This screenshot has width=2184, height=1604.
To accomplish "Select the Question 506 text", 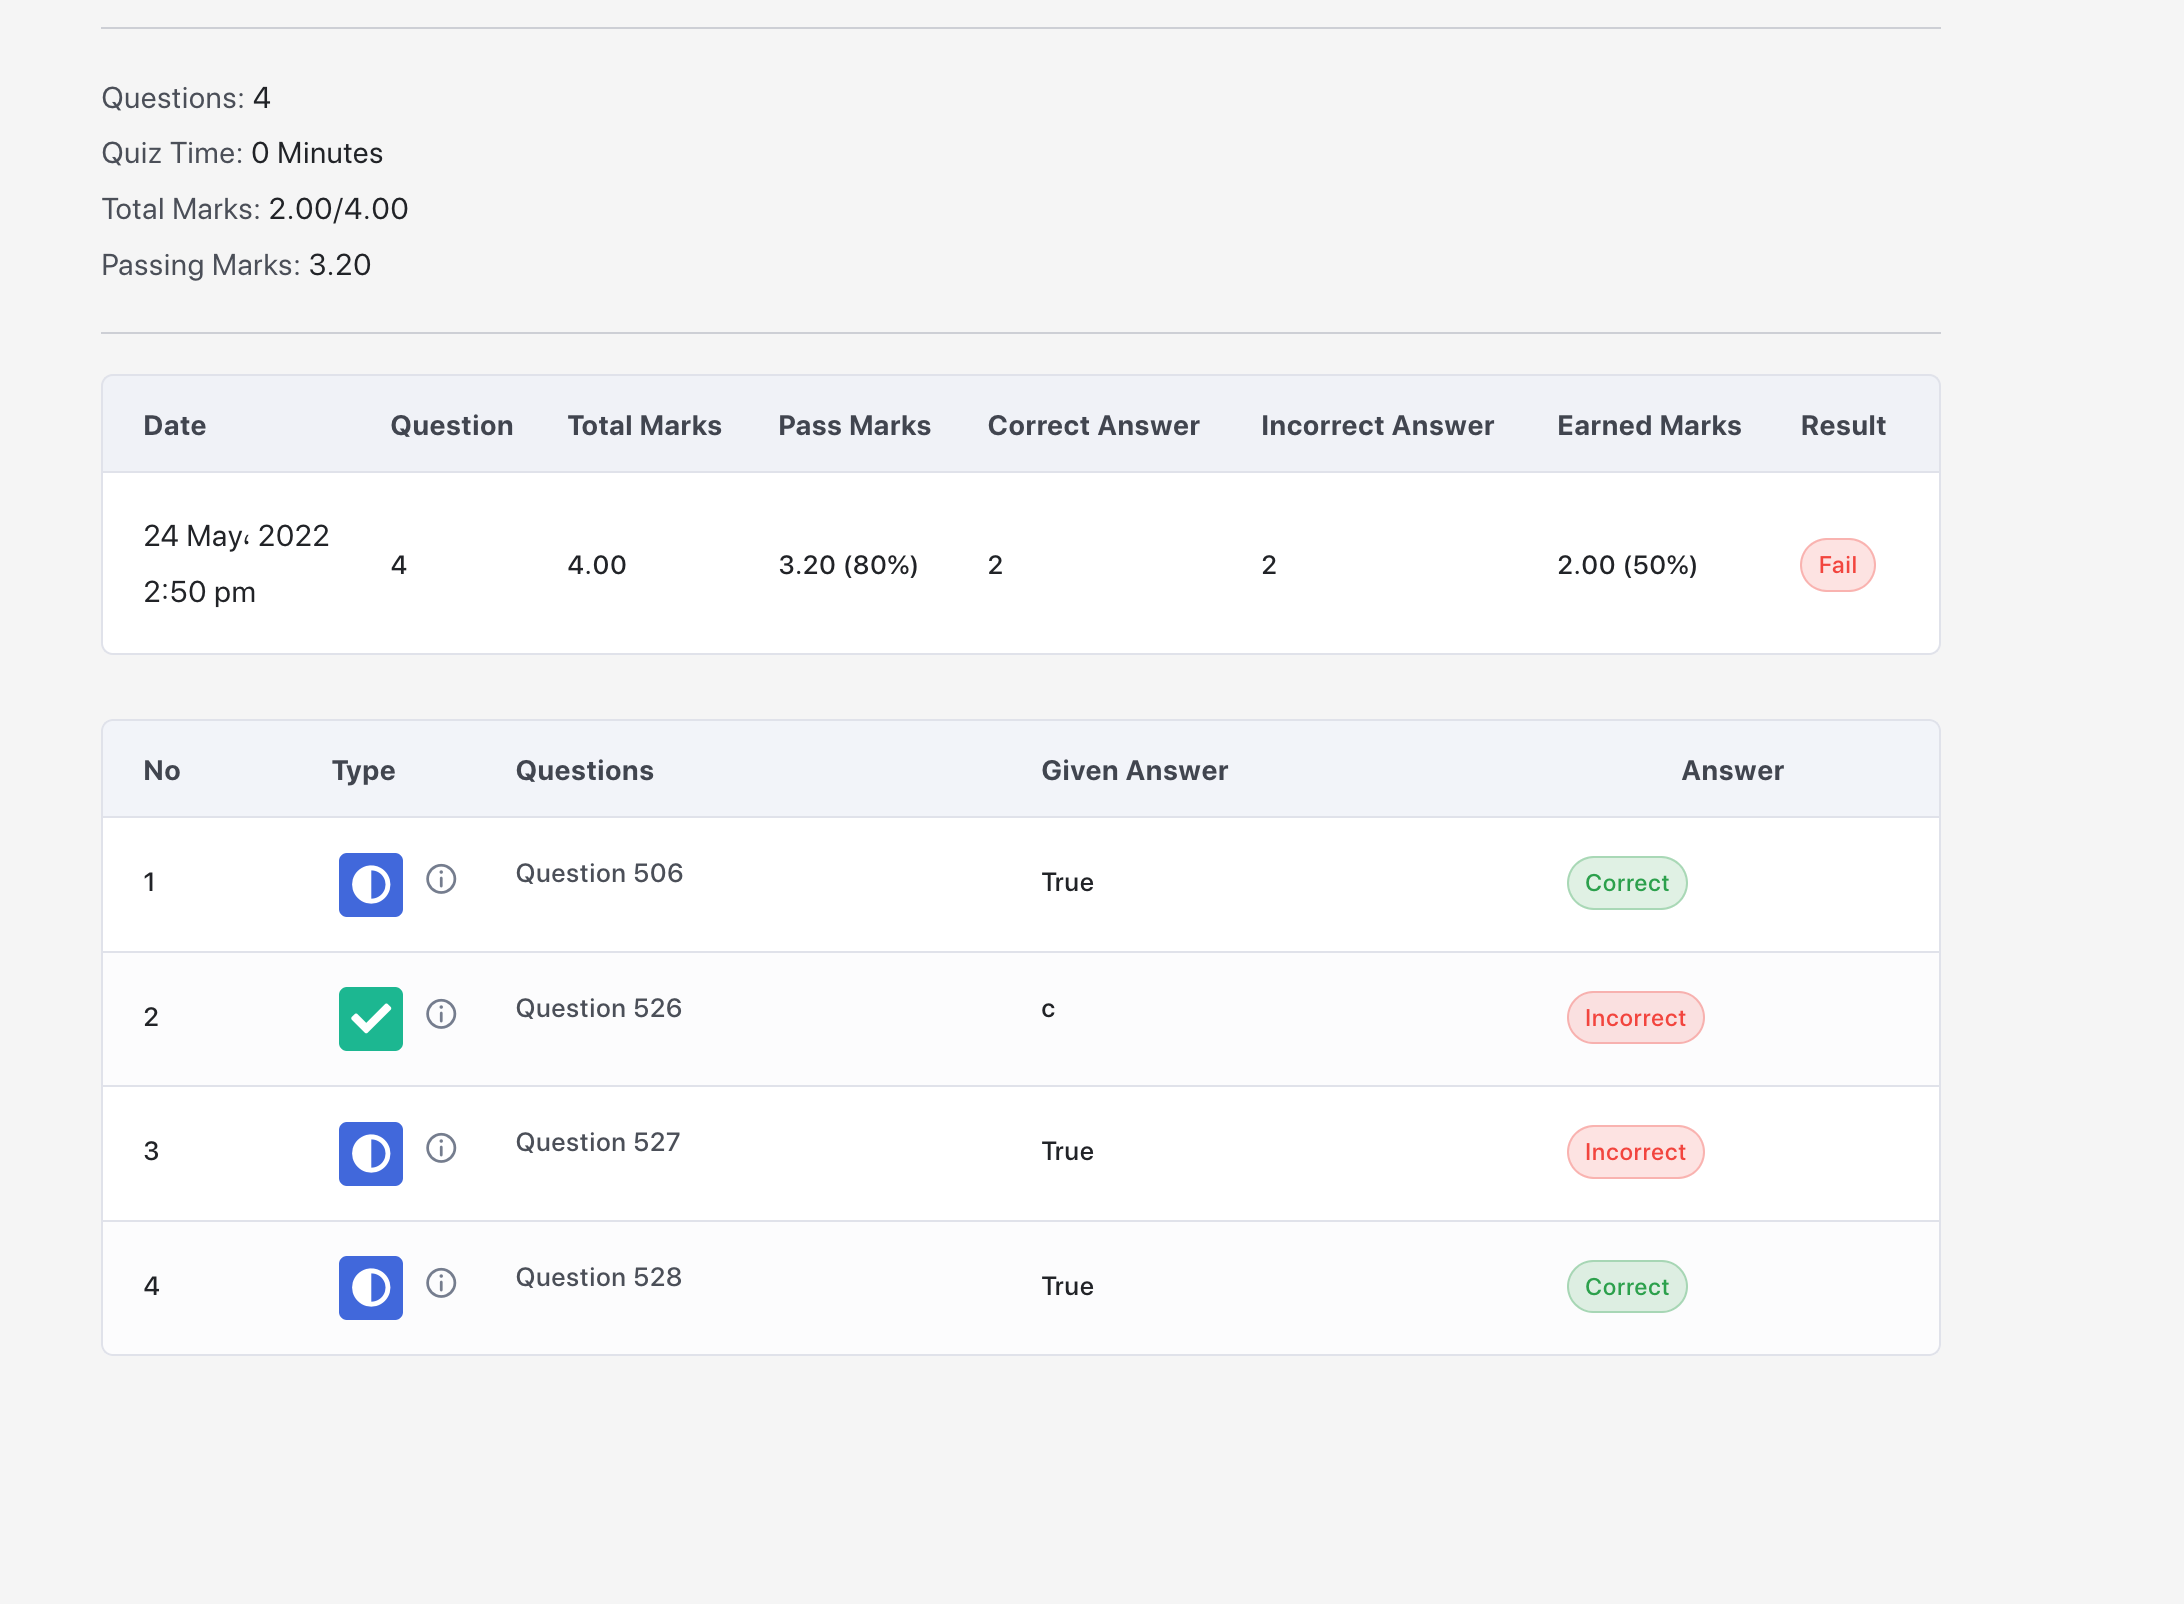I will (599, 873).
